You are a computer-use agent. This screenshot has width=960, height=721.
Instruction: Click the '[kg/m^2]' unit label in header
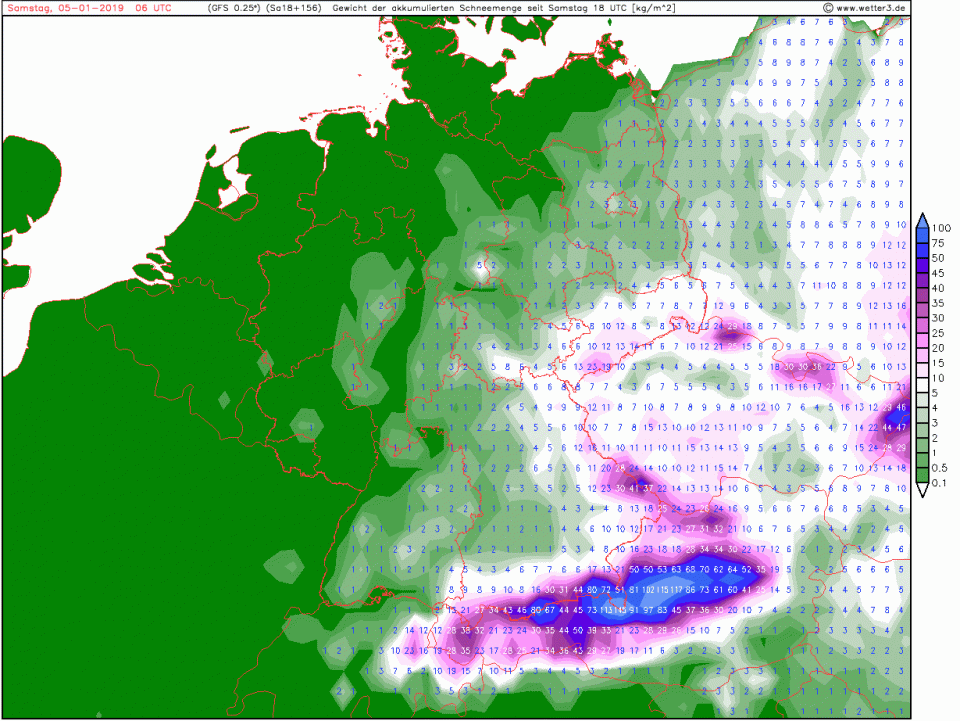[x=643, y=8]
